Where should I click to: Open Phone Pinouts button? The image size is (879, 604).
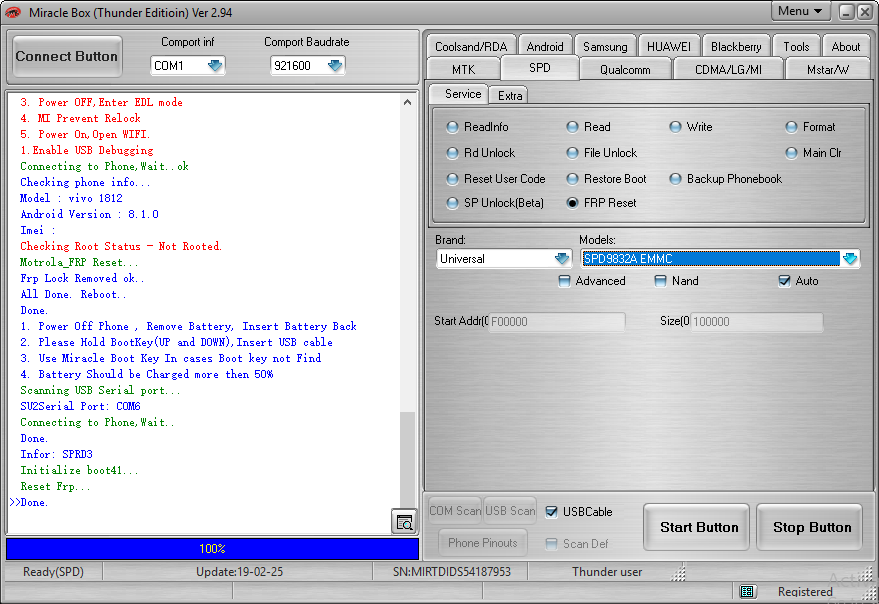[x=483, y=542]
